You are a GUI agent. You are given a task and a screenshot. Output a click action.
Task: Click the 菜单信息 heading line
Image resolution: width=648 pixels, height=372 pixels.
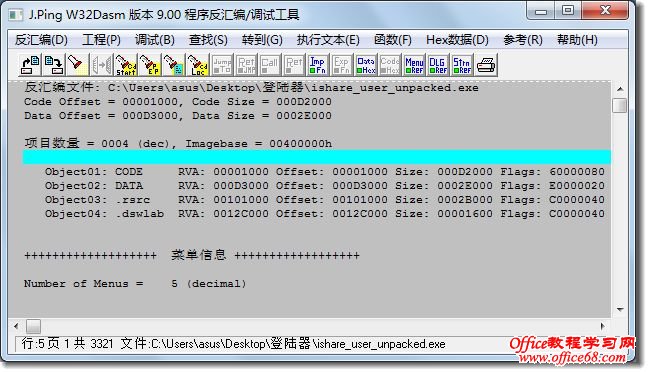[192, 255]
